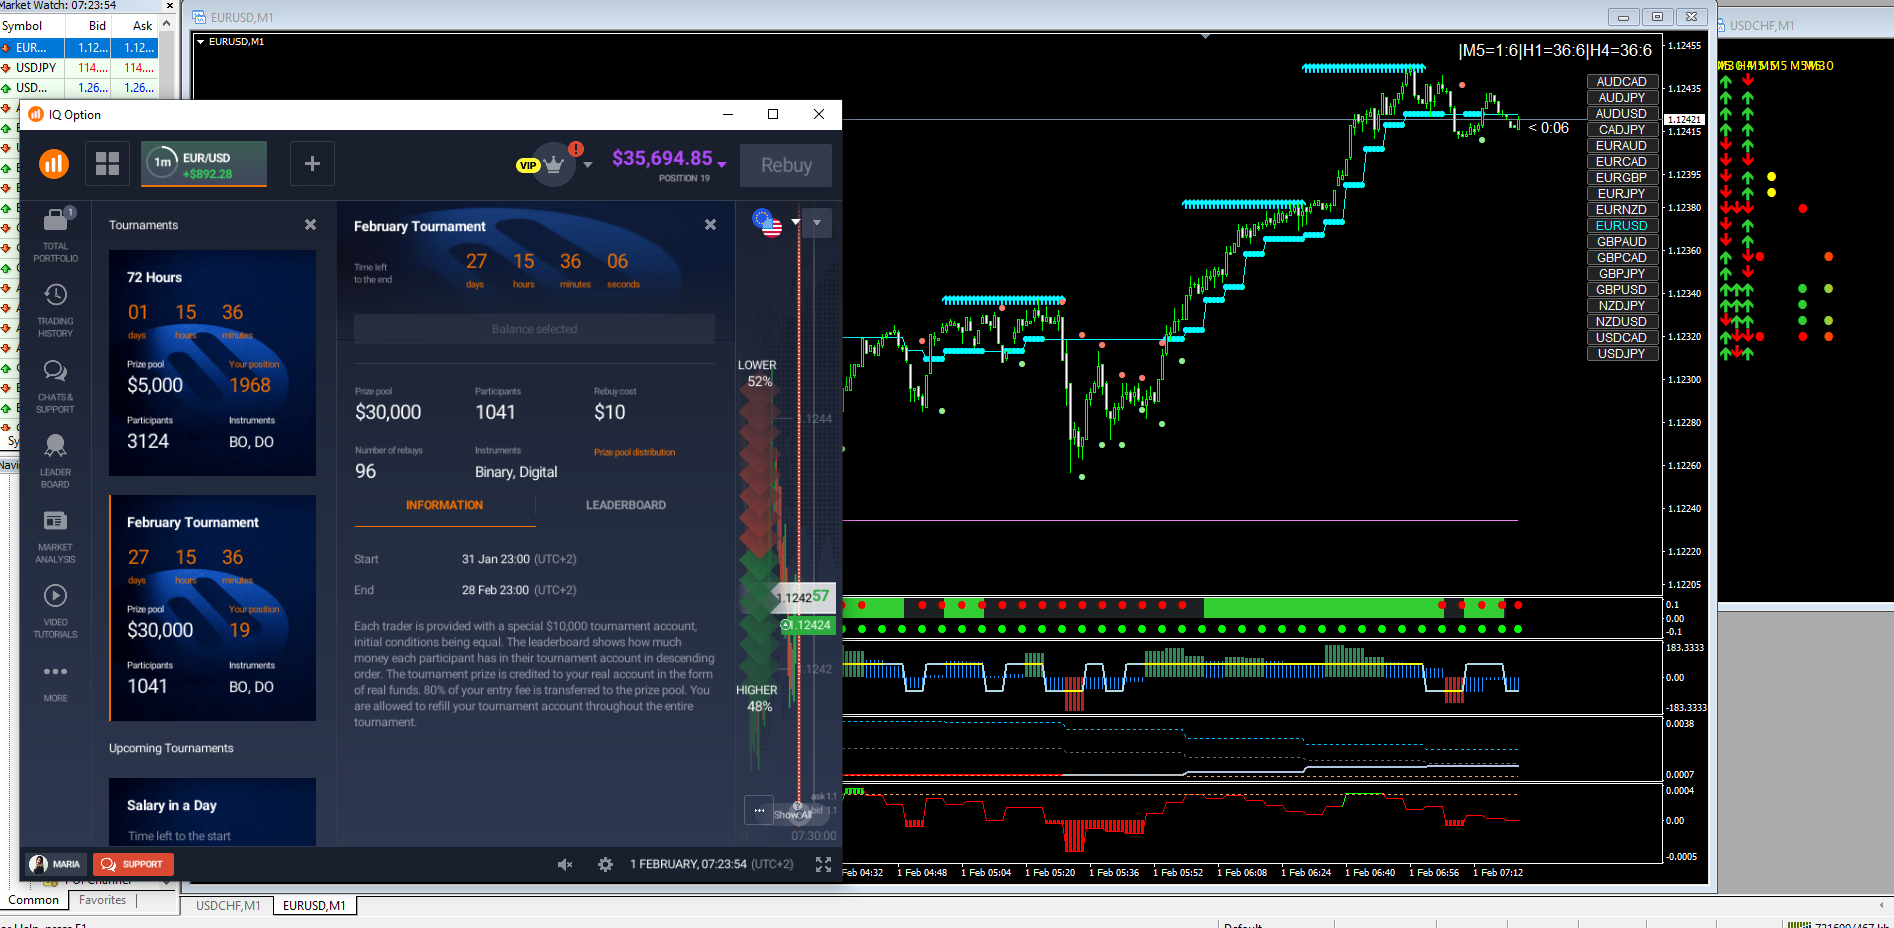Open the 72 Hours tournament card
The width and height of the screenshot is (1894, 928).
213,363
